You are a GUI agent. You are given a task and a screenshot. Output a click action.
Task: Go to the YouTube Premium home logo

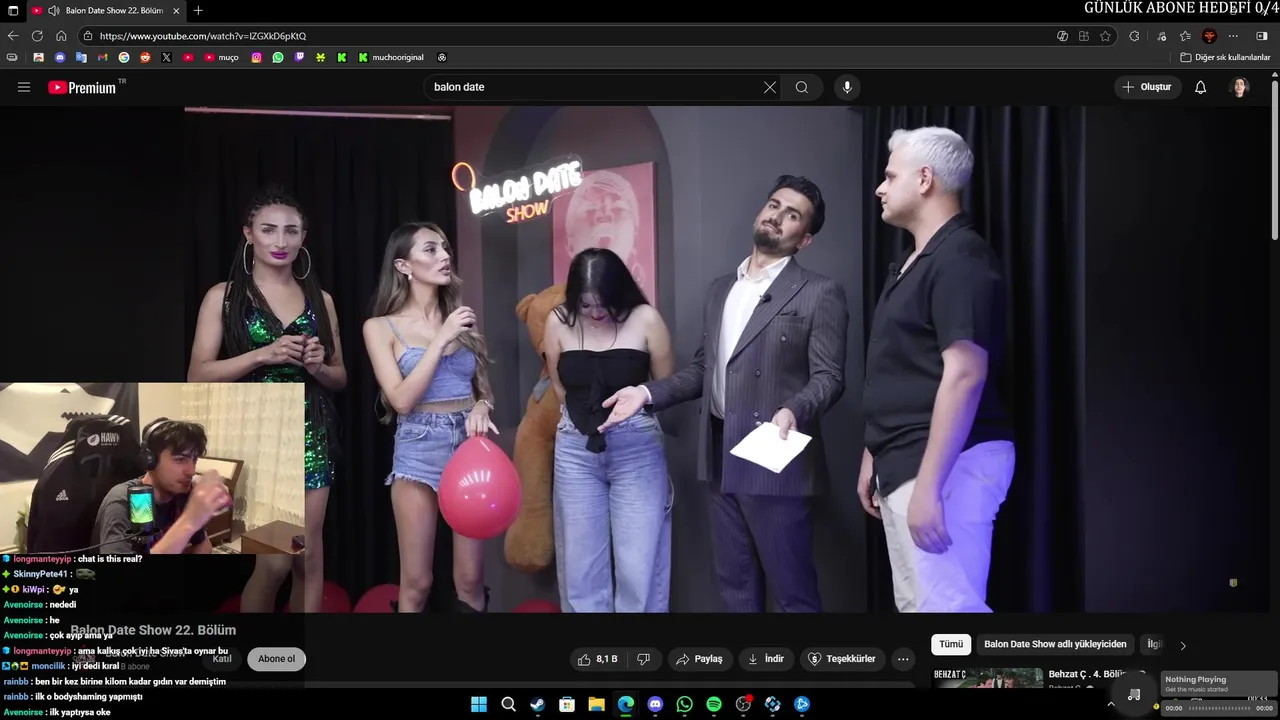[83, 87]
